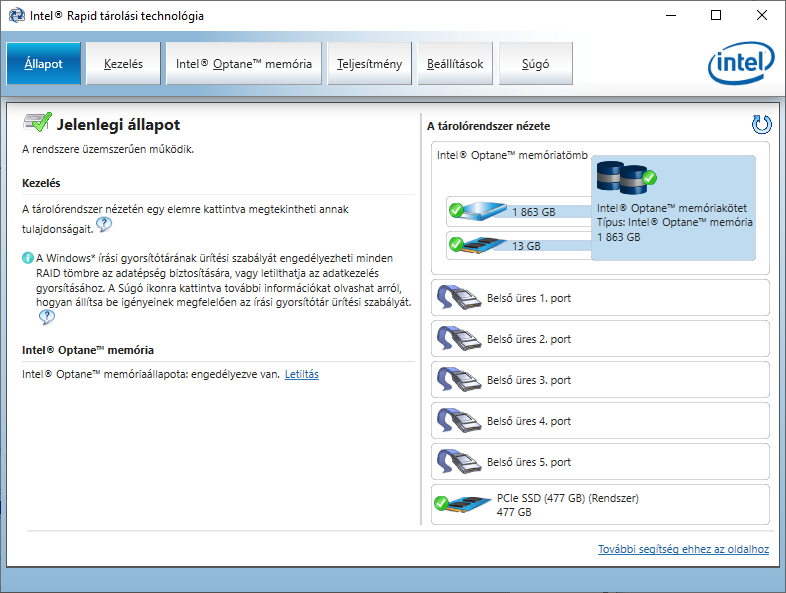Select the 13 GB Optane module icon

click(477, 245)
